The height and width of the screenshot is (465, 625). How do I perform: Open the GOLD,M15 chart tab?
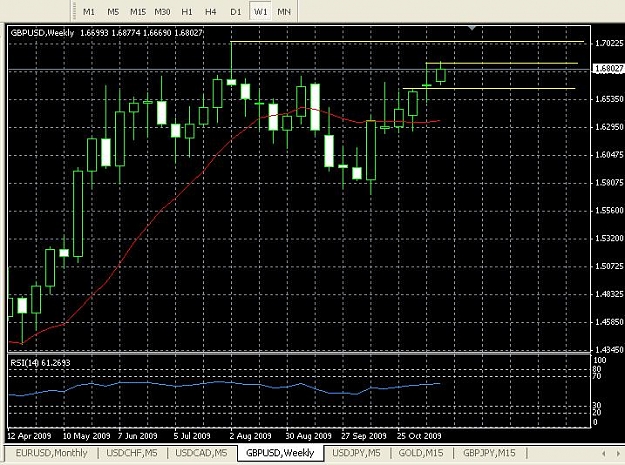point(421,453)
